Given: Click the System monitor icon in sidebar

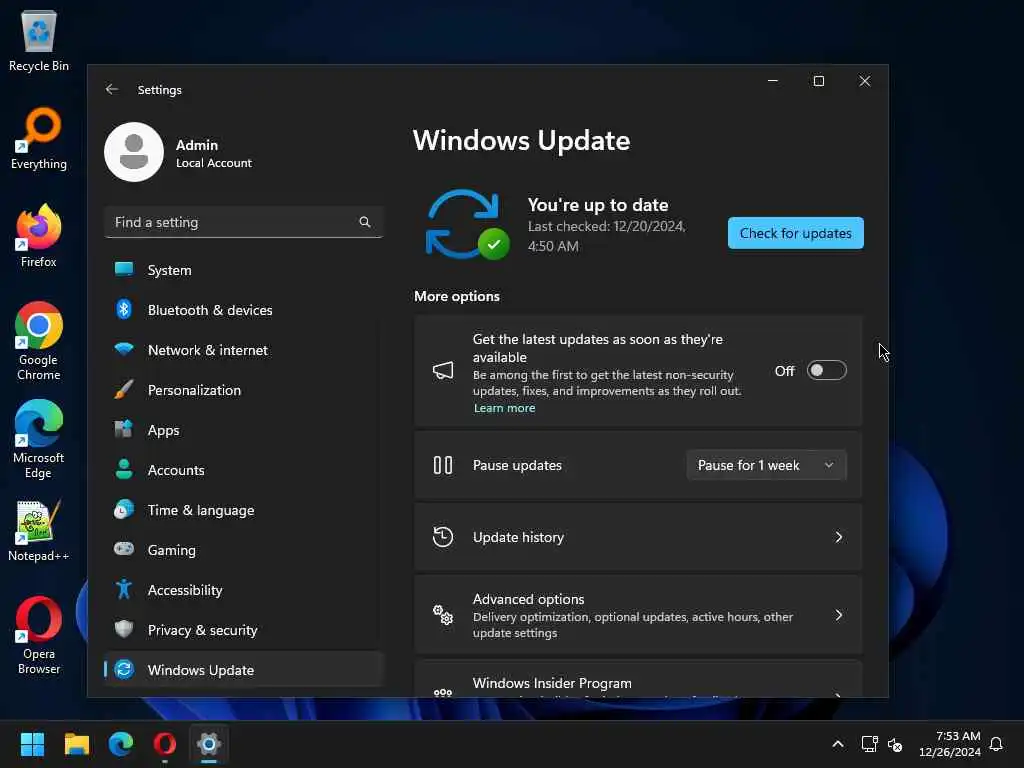Looking at the screenshot, I should point(123,269).
